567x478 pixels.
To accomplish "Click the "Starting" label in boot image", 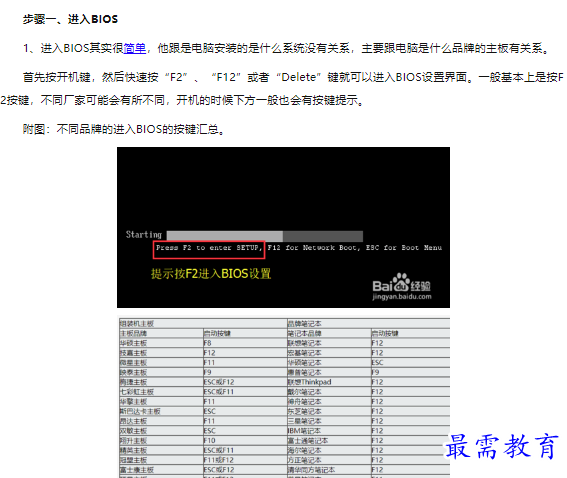I will pyautogui.click(x=144, y=235).
